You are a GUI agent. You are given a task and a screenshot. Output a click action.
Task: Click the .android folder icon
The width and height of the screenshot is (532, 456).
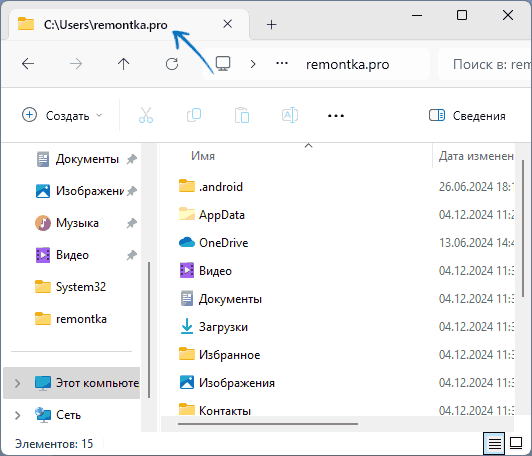click(187, 186)
